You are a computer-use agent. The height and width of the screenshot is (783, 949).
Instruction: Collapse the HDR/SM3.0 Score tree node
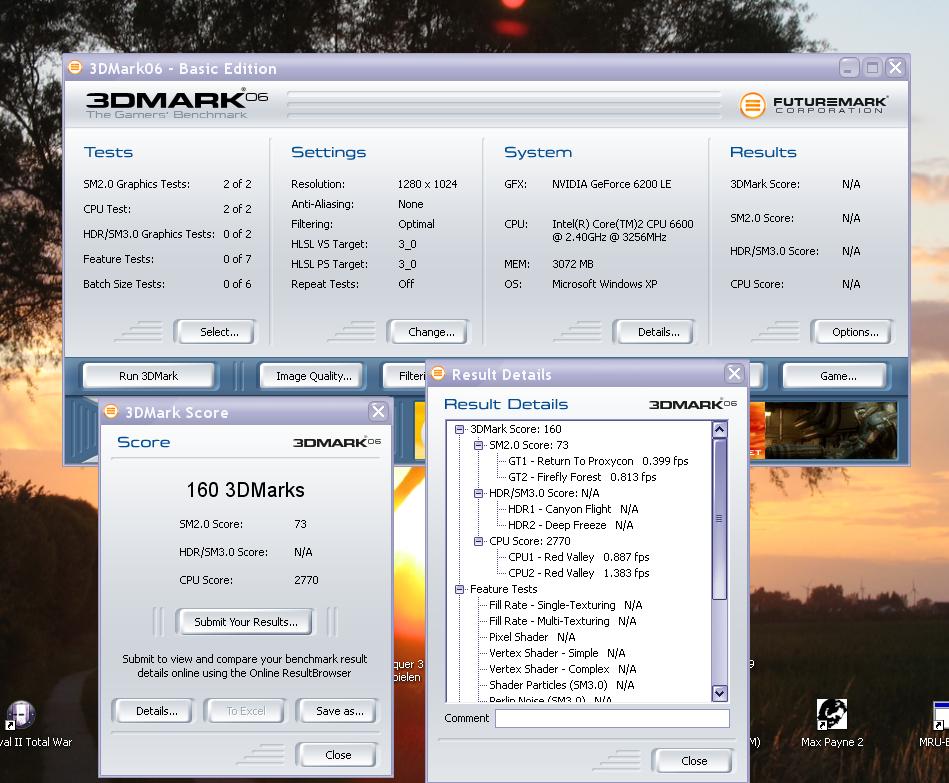[478, 493]
